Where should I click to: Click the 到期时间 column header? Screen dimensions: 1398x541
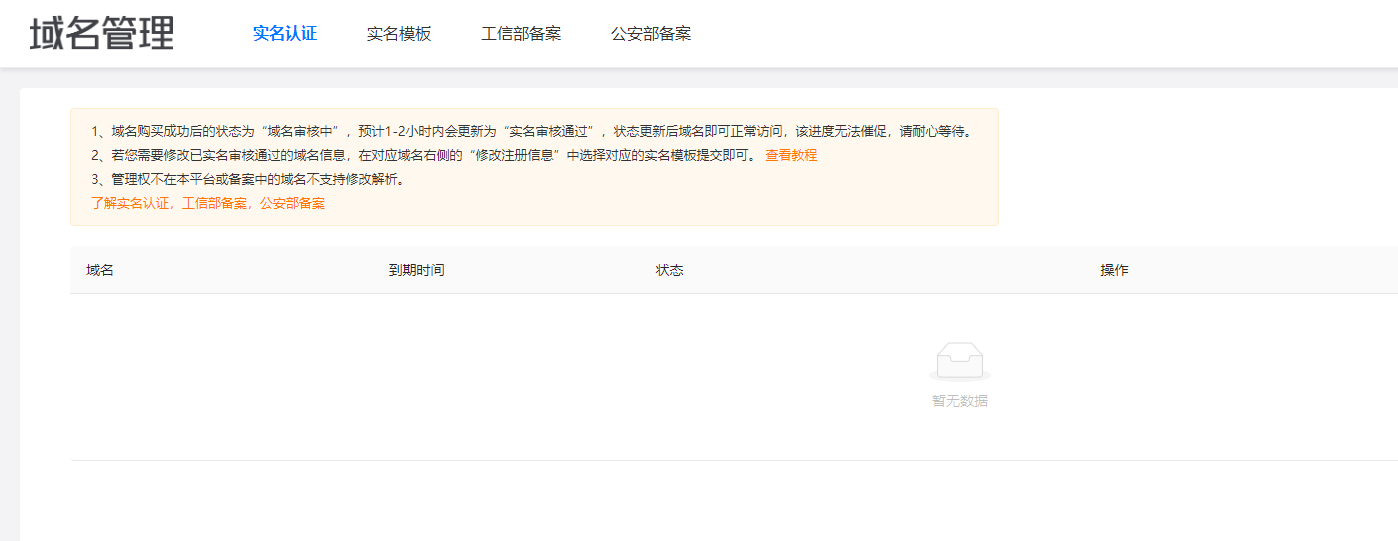click(417, 270)
